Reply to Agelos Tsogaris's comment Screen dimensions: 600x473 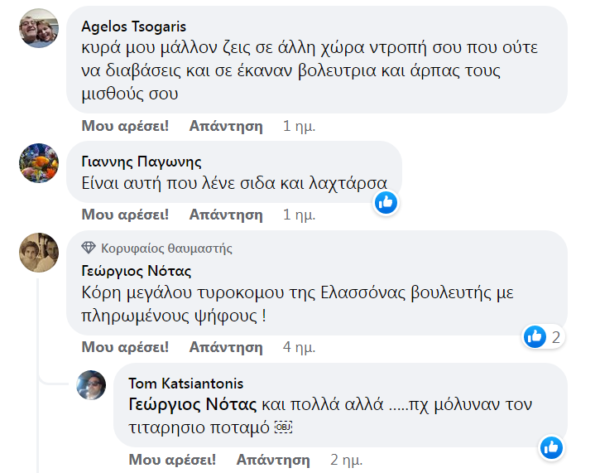tap(226, 127)
